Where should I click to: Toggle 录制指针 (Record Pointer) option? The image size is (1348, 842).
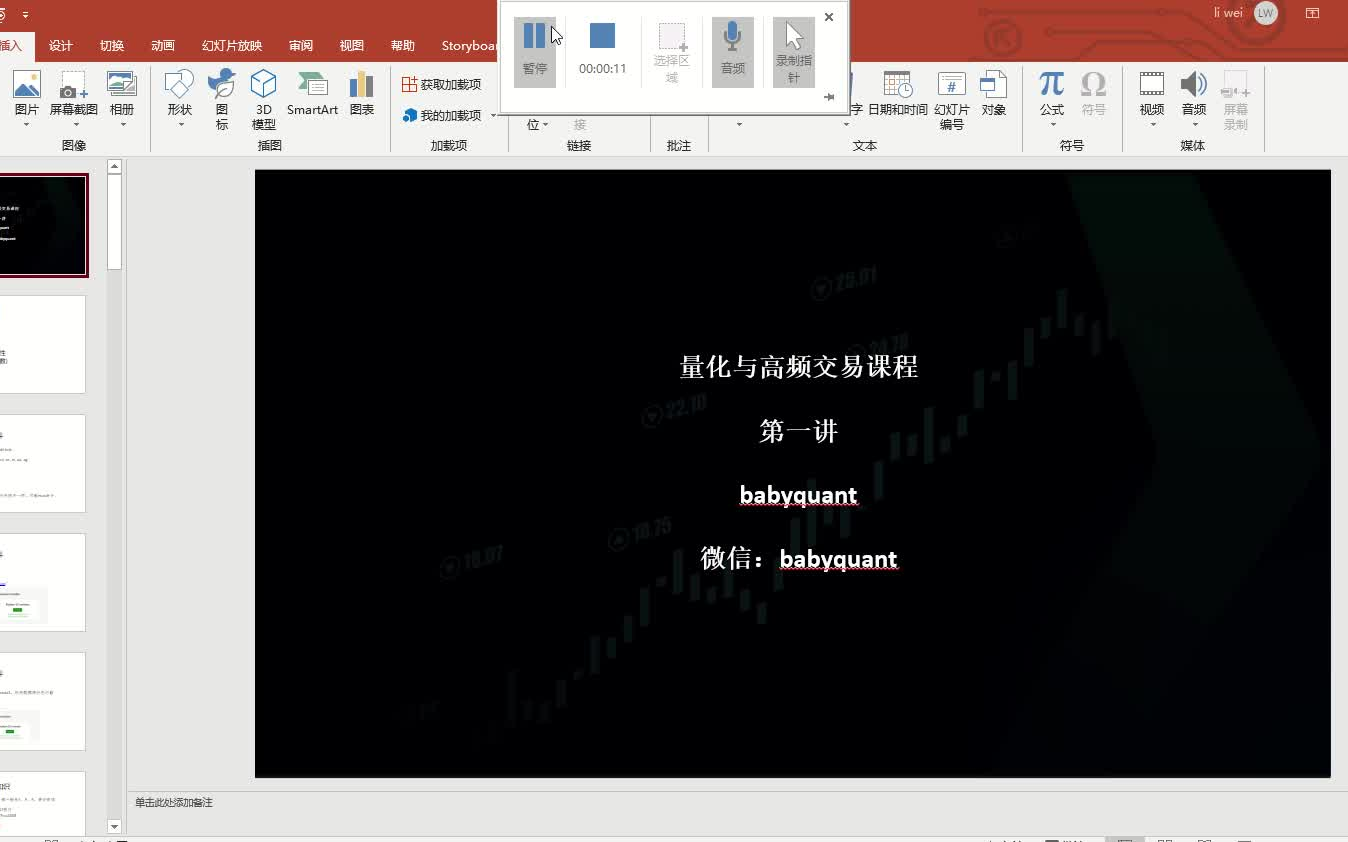point(792,44)
